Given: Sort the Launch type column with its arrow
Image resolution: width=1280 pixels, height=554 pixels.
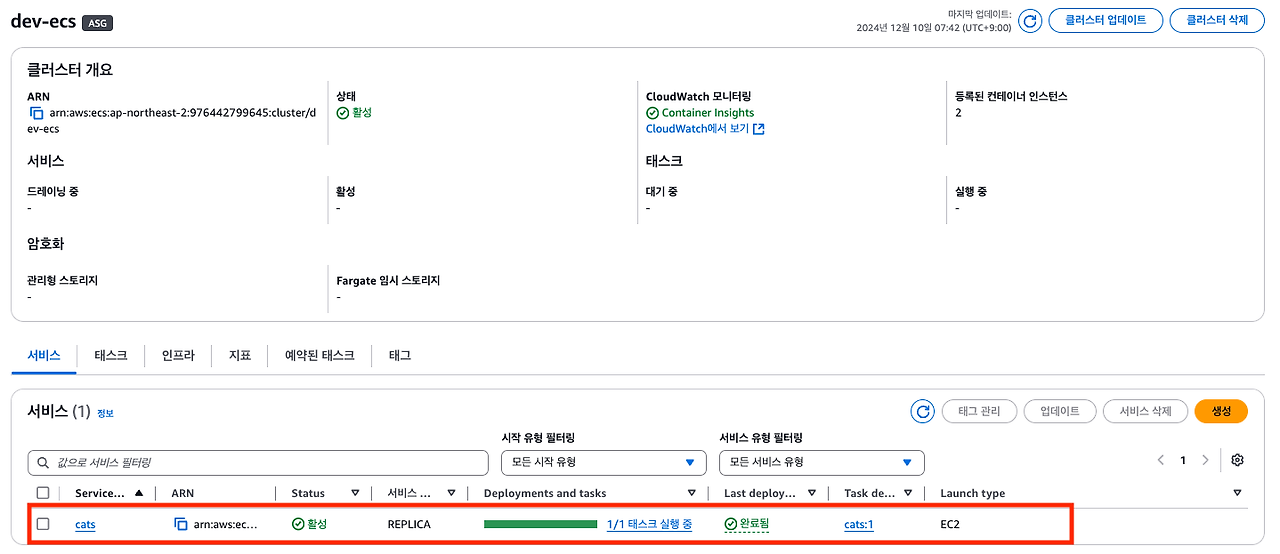Looking at the screenshot, I should 1237,493.
